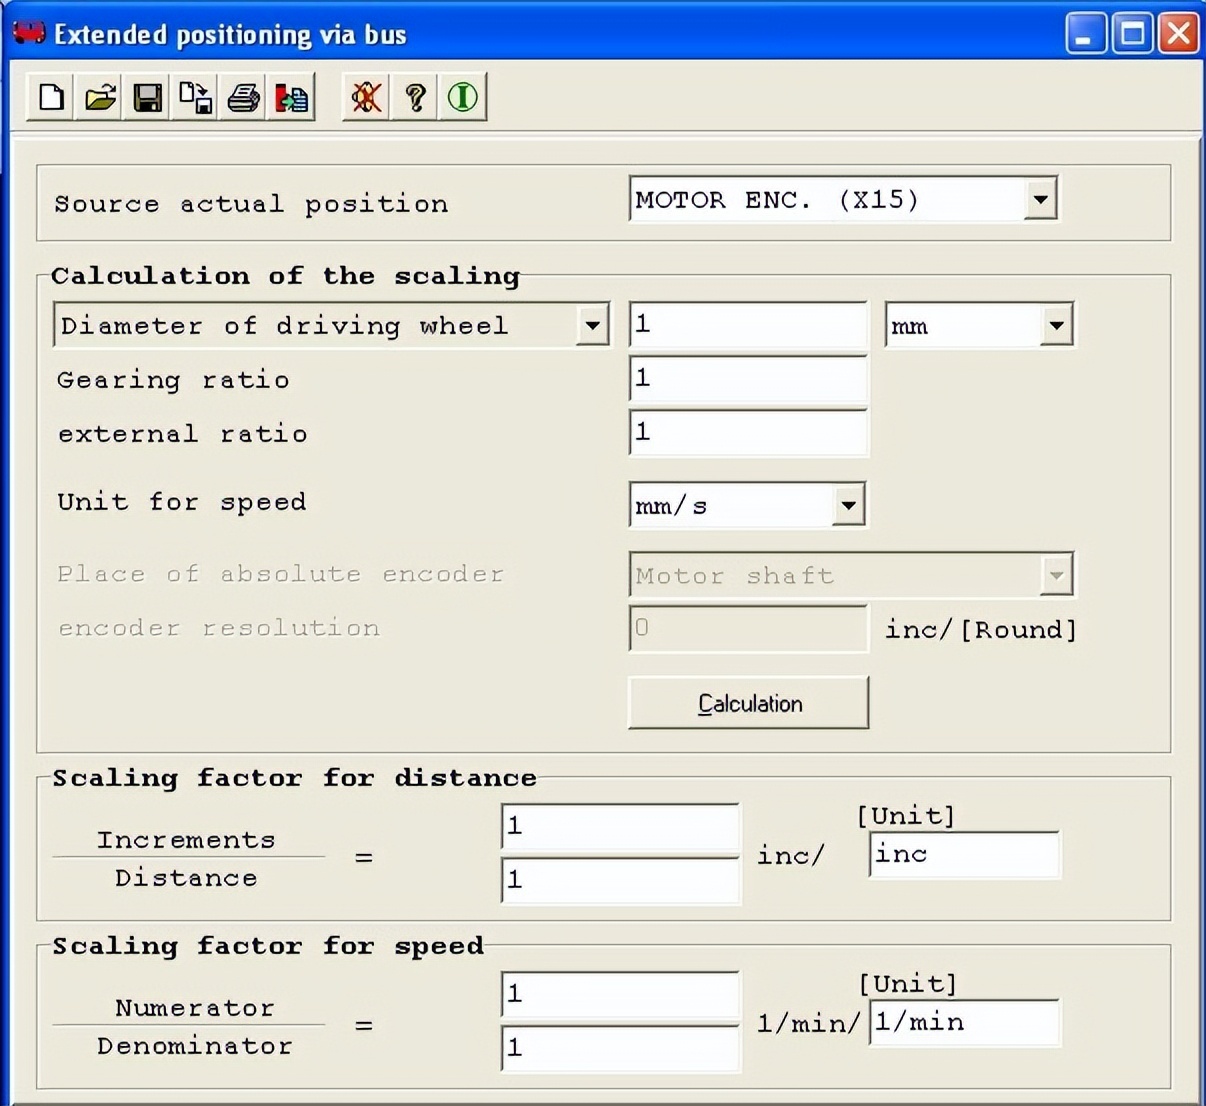Open help with the question mark icon
The height and width of the screenshot is (1106, 1206).
tap(415, 98)
